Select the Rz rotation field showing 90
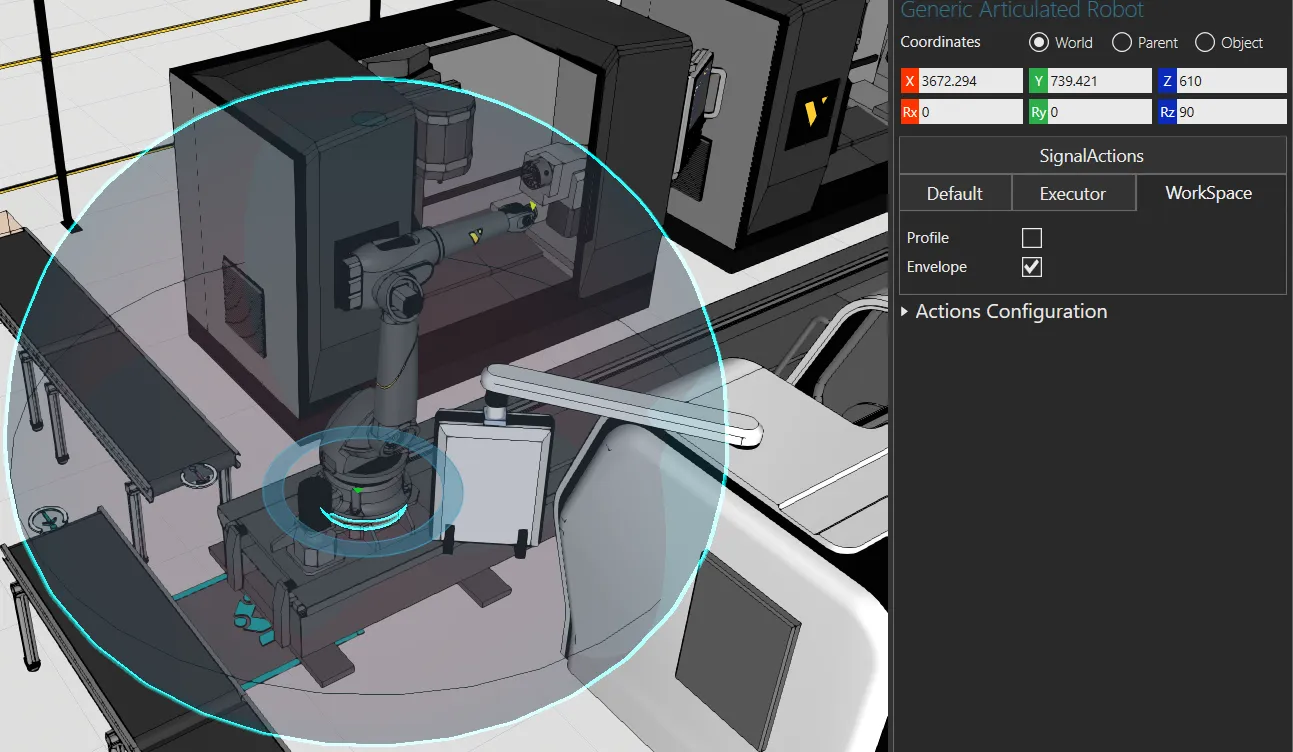This screenshot has width=1293, height=752. (x=1230, y=112)
